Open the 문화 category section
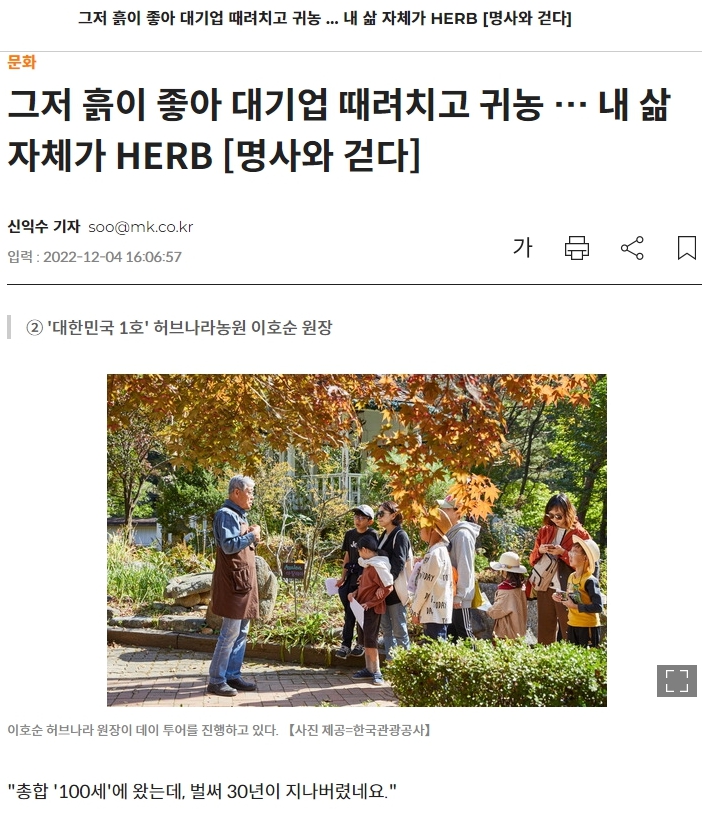Screen dimensions: 702x815 [x=21, y=62]
